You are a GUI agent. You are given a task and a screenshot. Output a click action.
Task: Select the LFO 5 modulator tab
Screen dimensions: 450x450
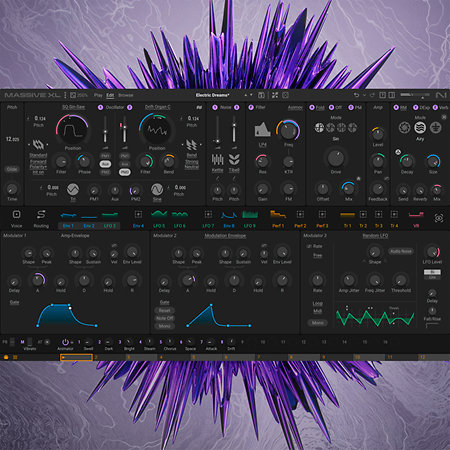coord(159,226)
